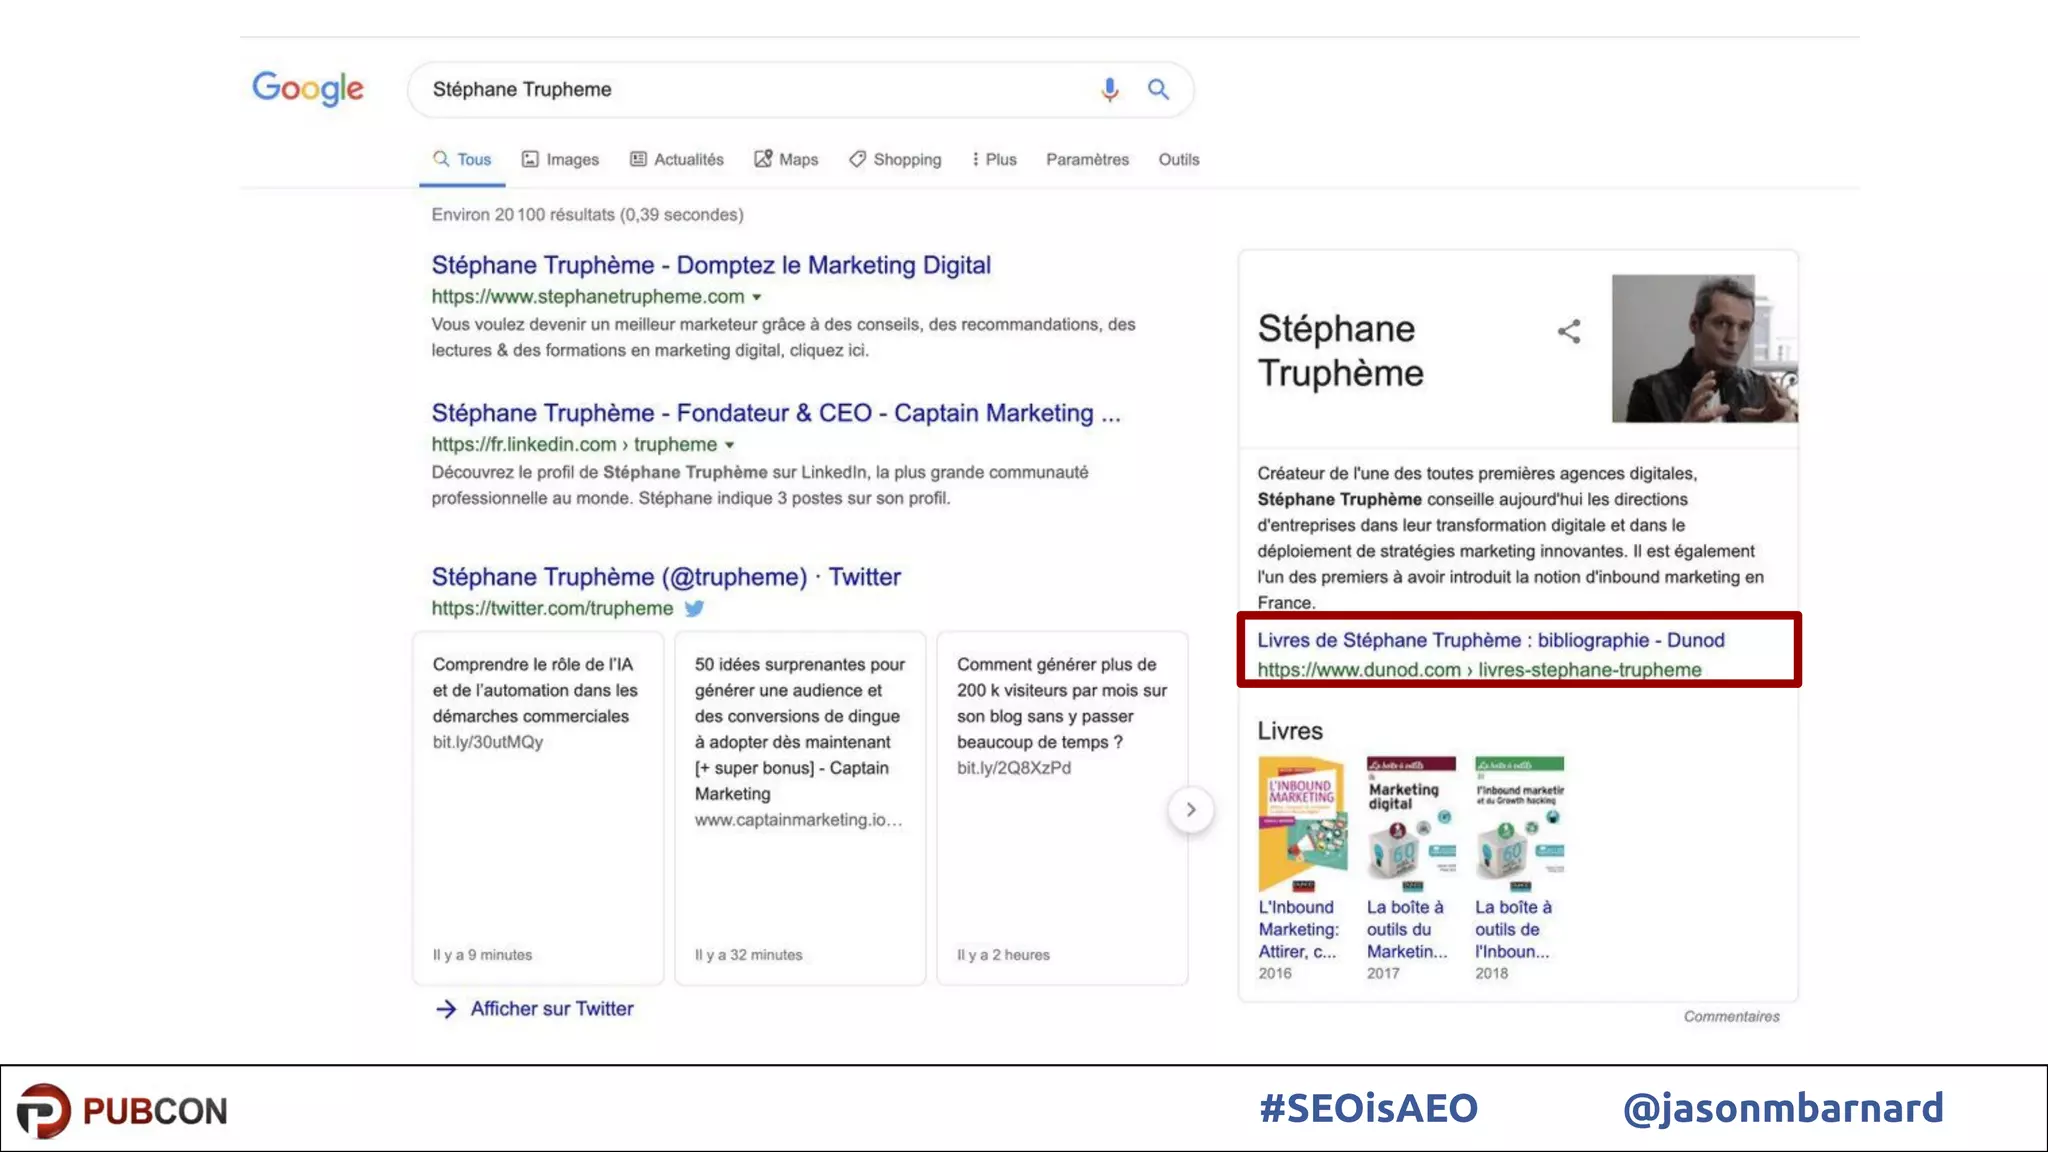Click into the Google search field
This screenshot has width=2048, height=1152.
(750, 89)
